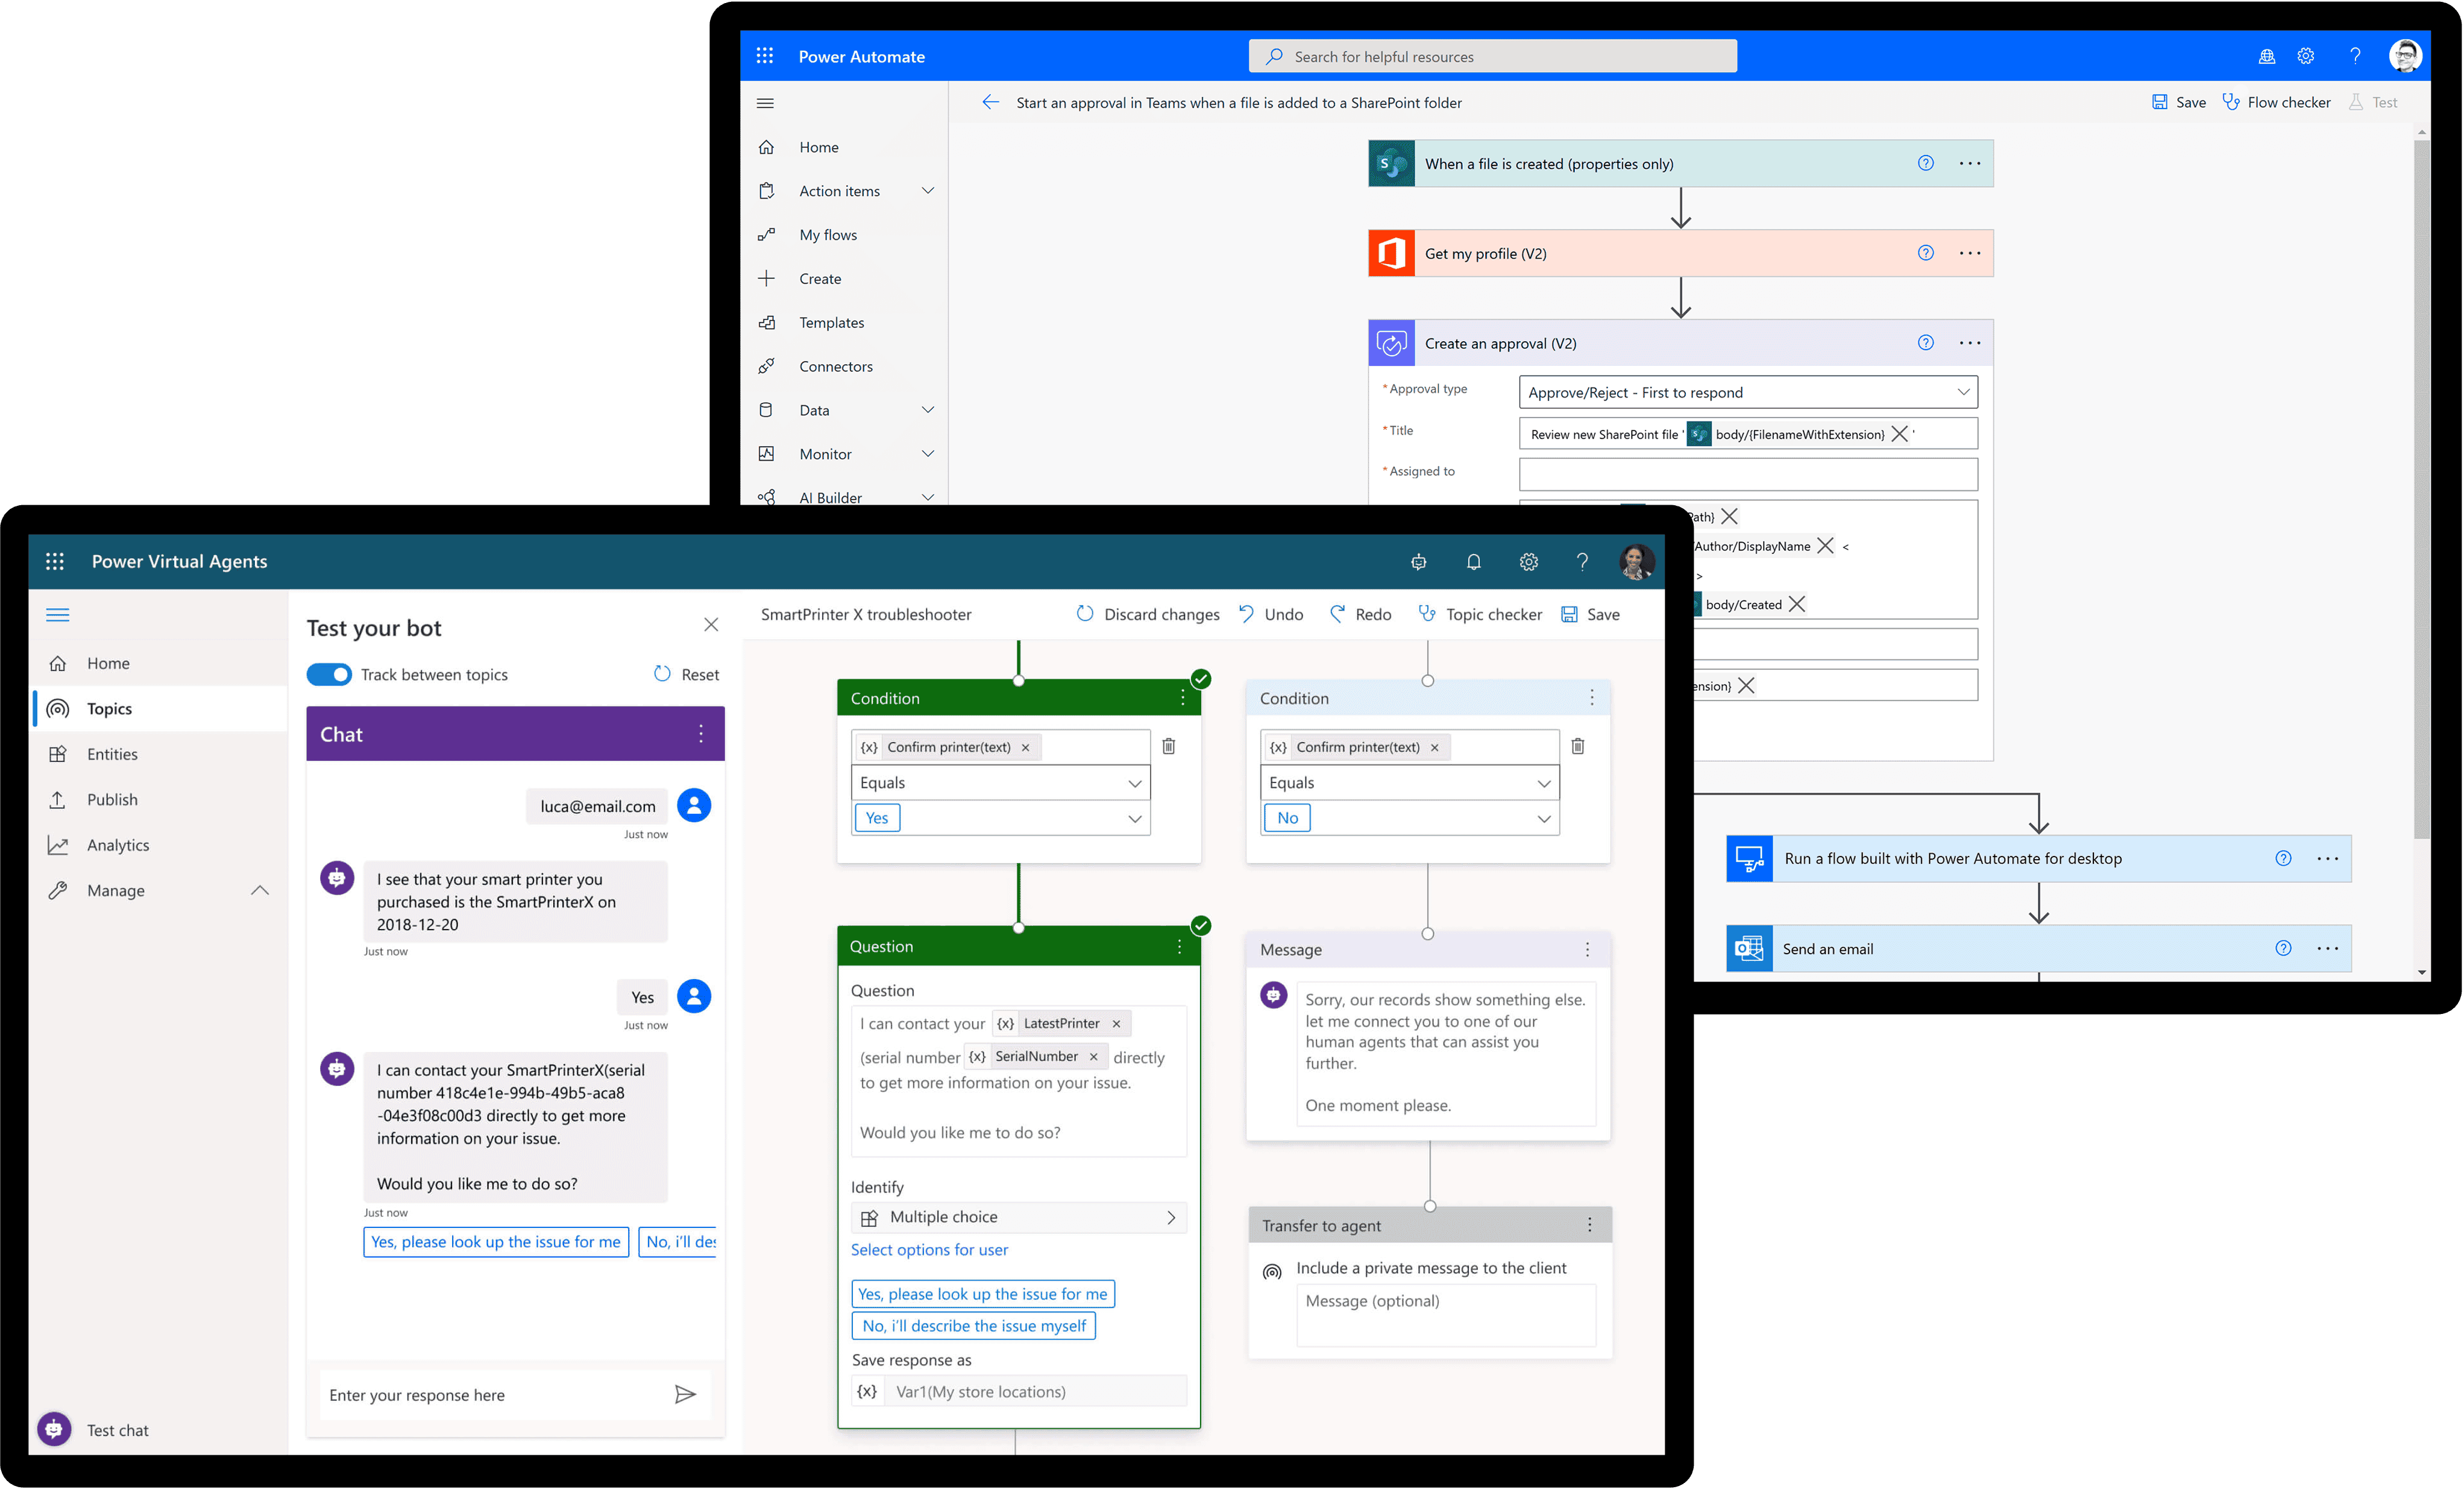Open more options on 'Get my profile (V2)'
2464x1489 pixels.
(1970, 253)
